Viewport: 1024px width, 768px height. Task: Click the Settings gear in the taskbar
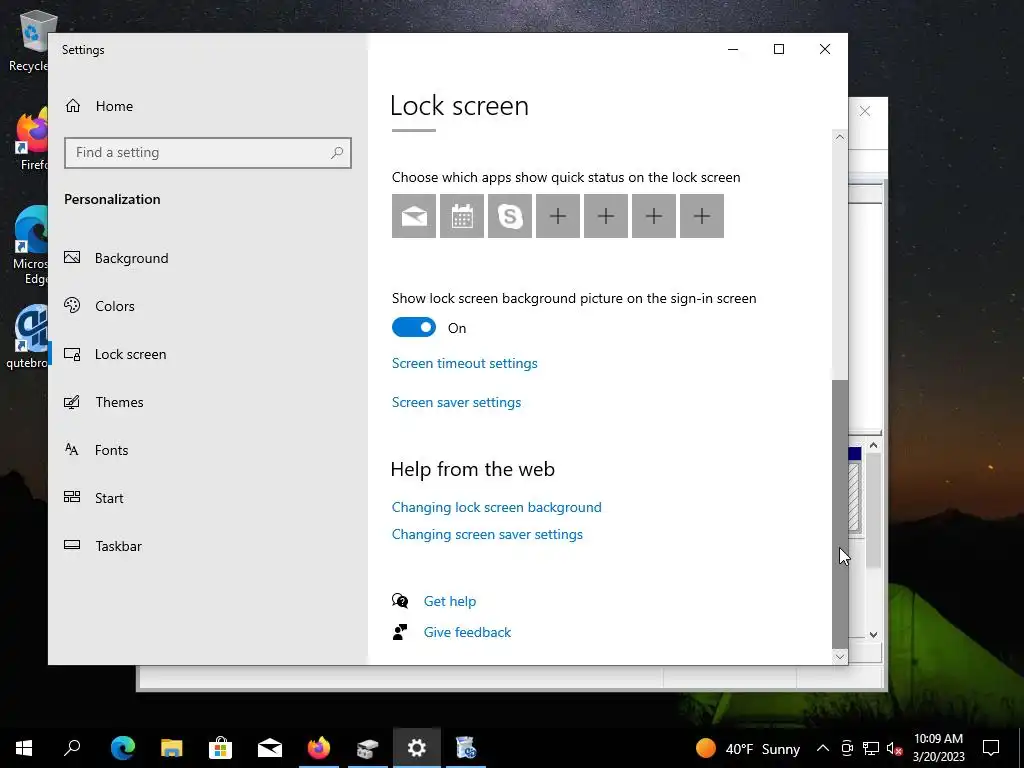click(x=417, y=748)
